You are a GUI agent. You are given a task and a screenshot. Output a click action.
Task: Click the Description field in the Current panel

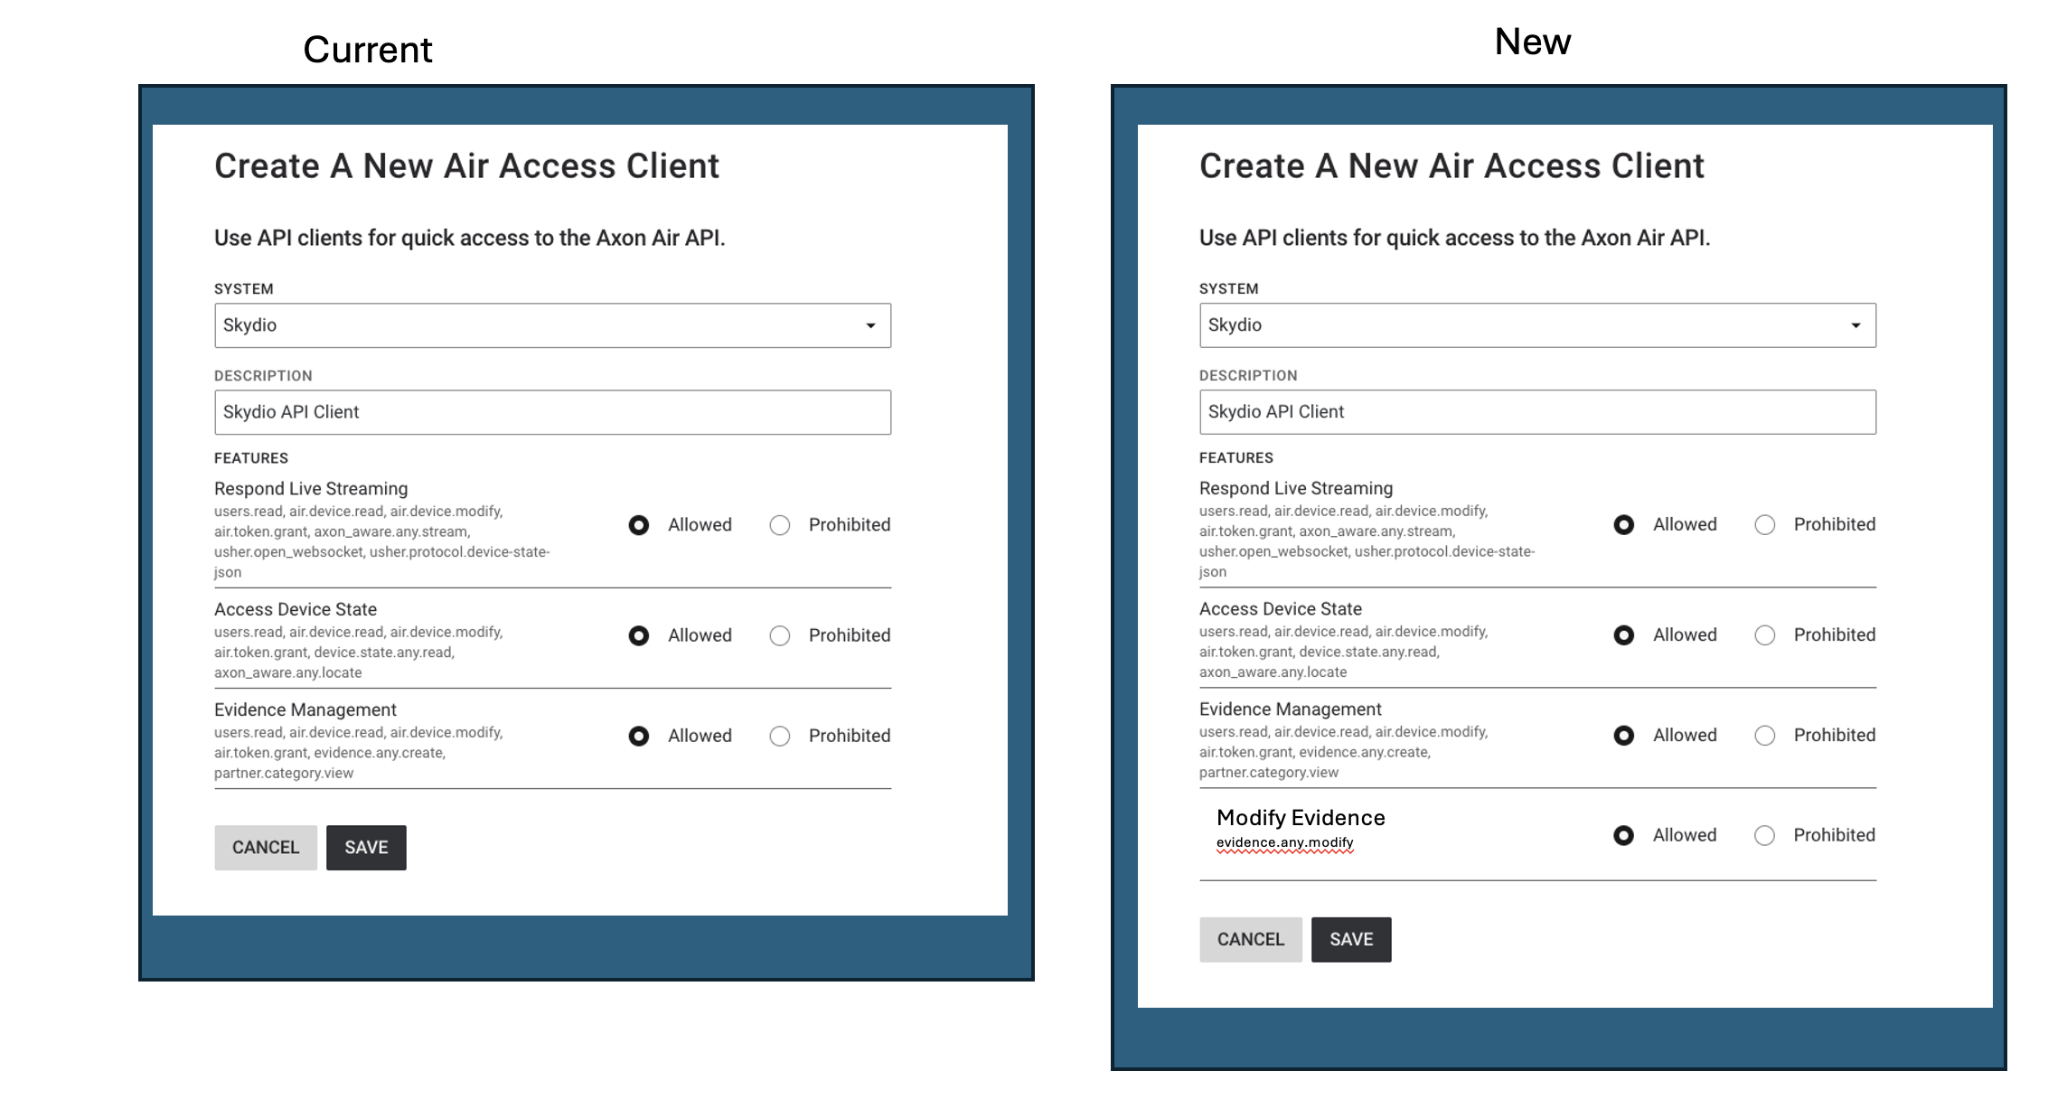[552, 412]
